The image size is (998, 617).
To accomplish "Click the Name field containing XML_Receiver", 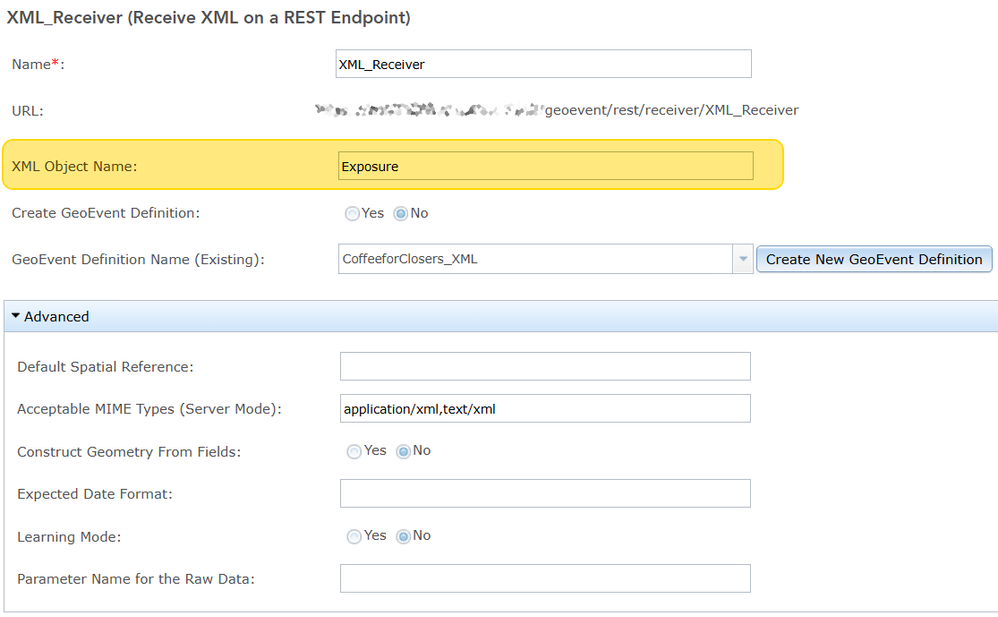I will coord(544,64).
